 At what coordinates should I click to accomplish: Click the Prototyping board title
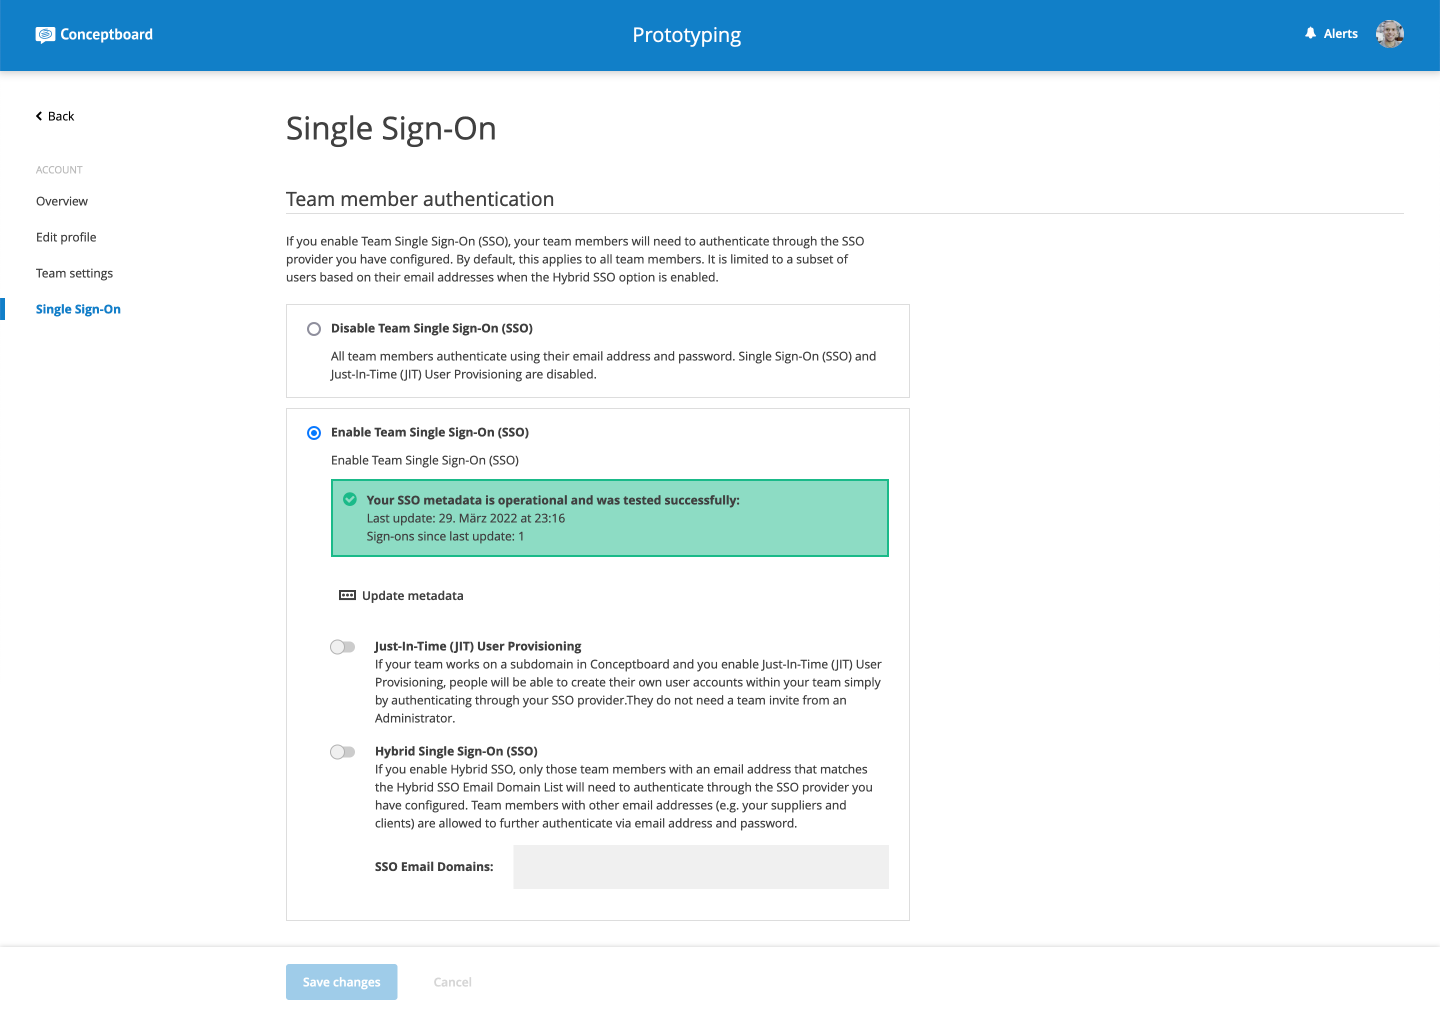(686, 35)
